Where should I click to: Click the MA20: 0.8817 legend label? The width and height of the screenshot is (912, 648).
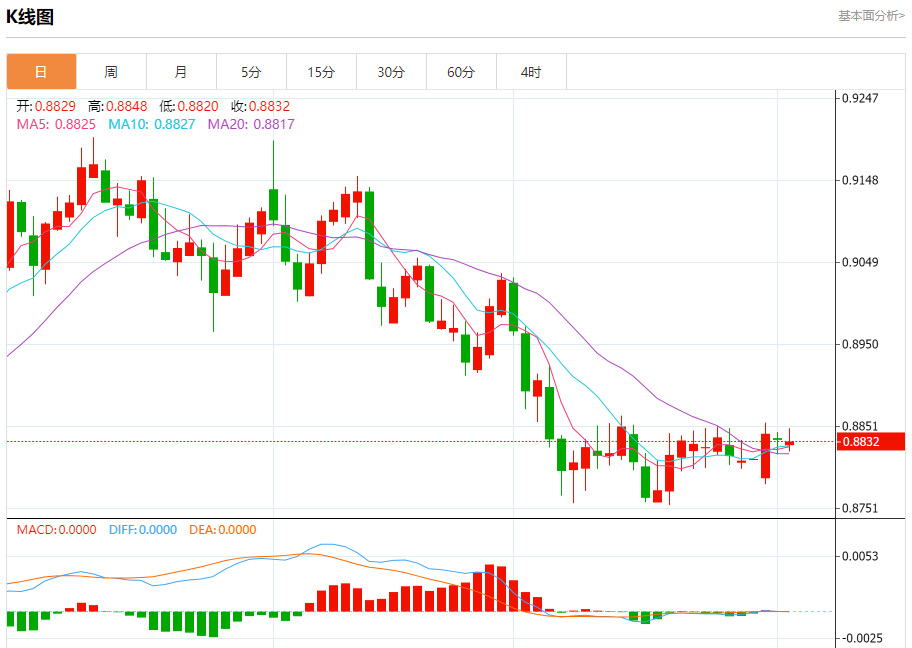click(x=251, y=124)
